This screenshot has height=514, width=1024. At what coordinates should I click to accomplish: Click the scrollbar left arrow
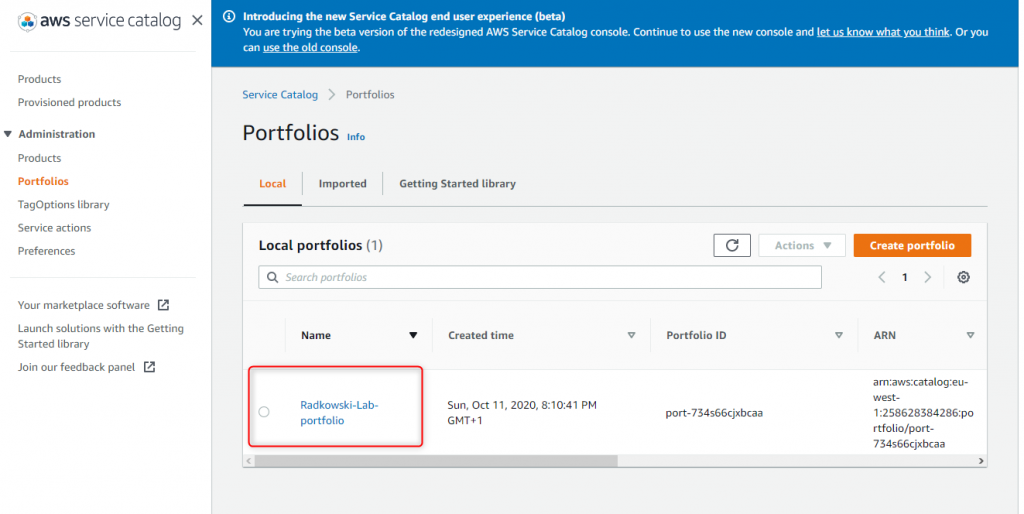248,461
